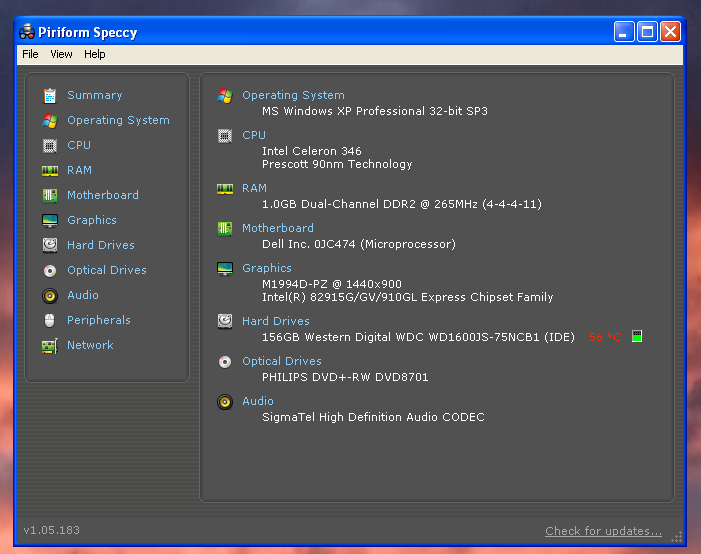Click SigmaTel High Definition Audio CODEC text
The image size is (701, 554).
point(373,417)
